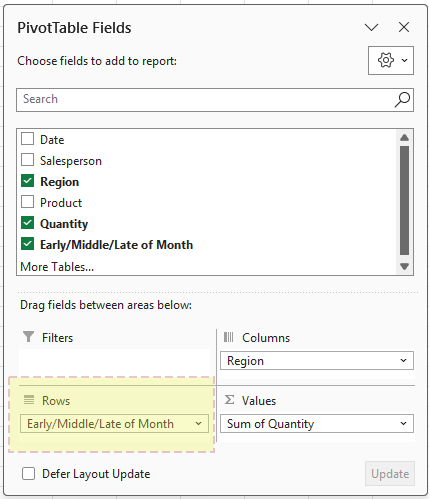Select the Quantity field label

[64, 224]
